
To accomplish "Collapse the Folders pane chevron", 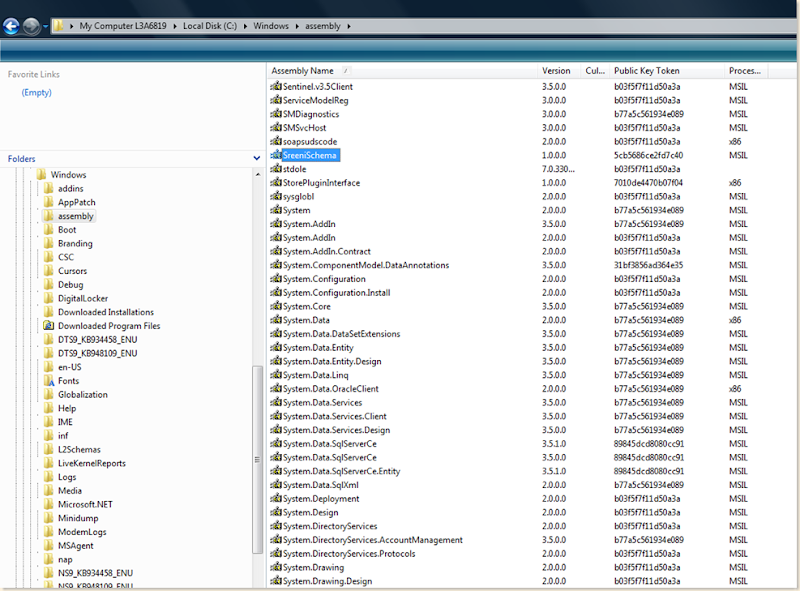I will coord(257,159).
